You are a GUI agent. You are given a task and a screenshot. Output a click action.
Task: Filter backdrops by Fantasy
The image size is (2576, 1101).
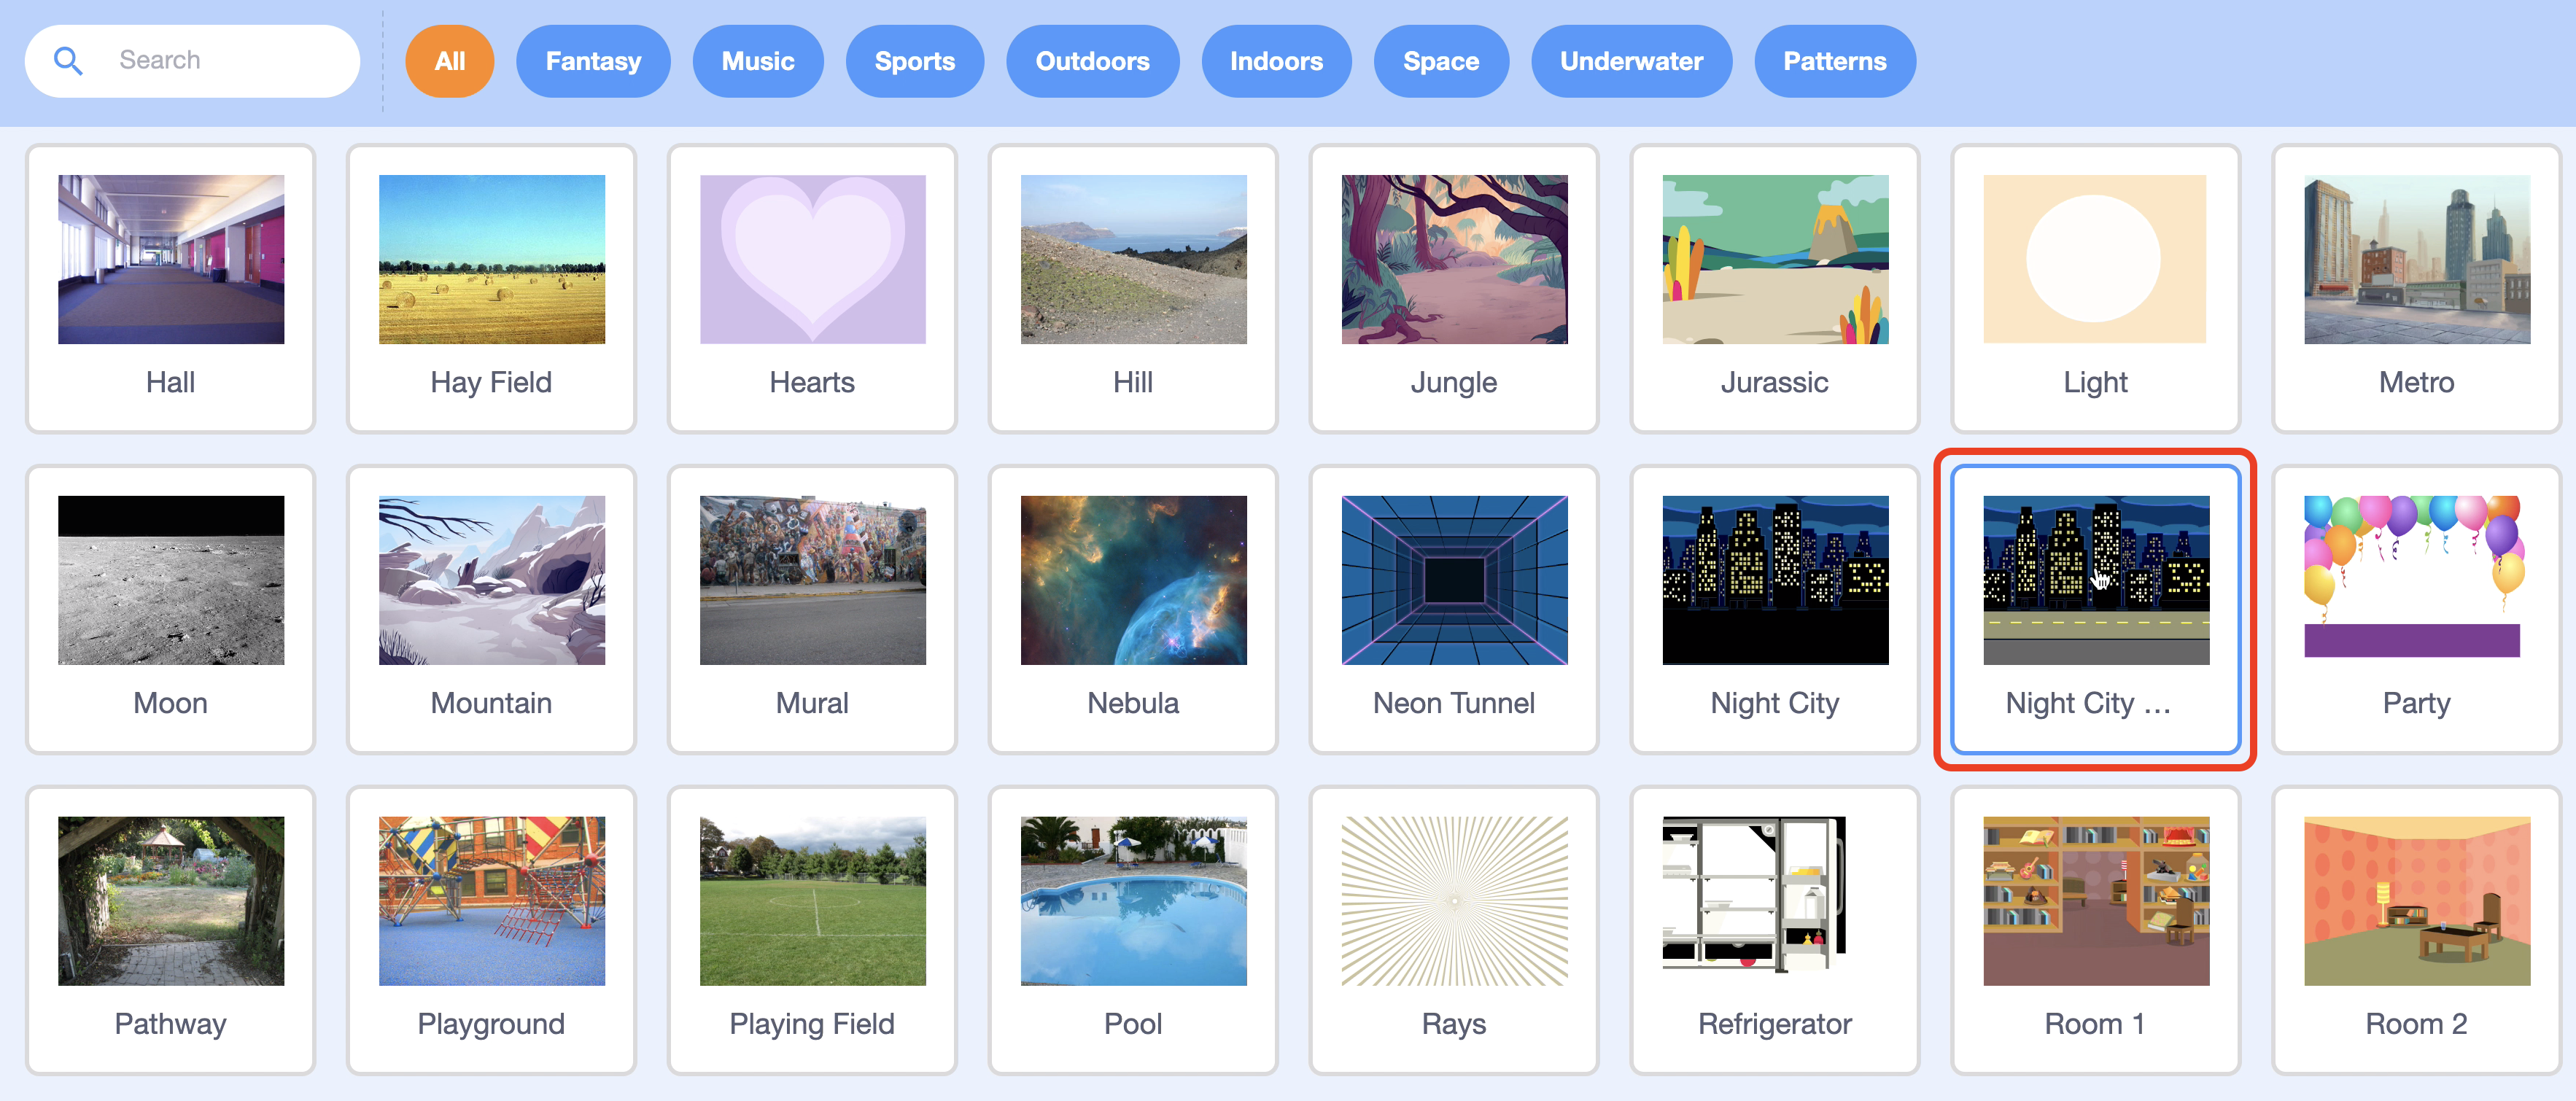(593, 61)
